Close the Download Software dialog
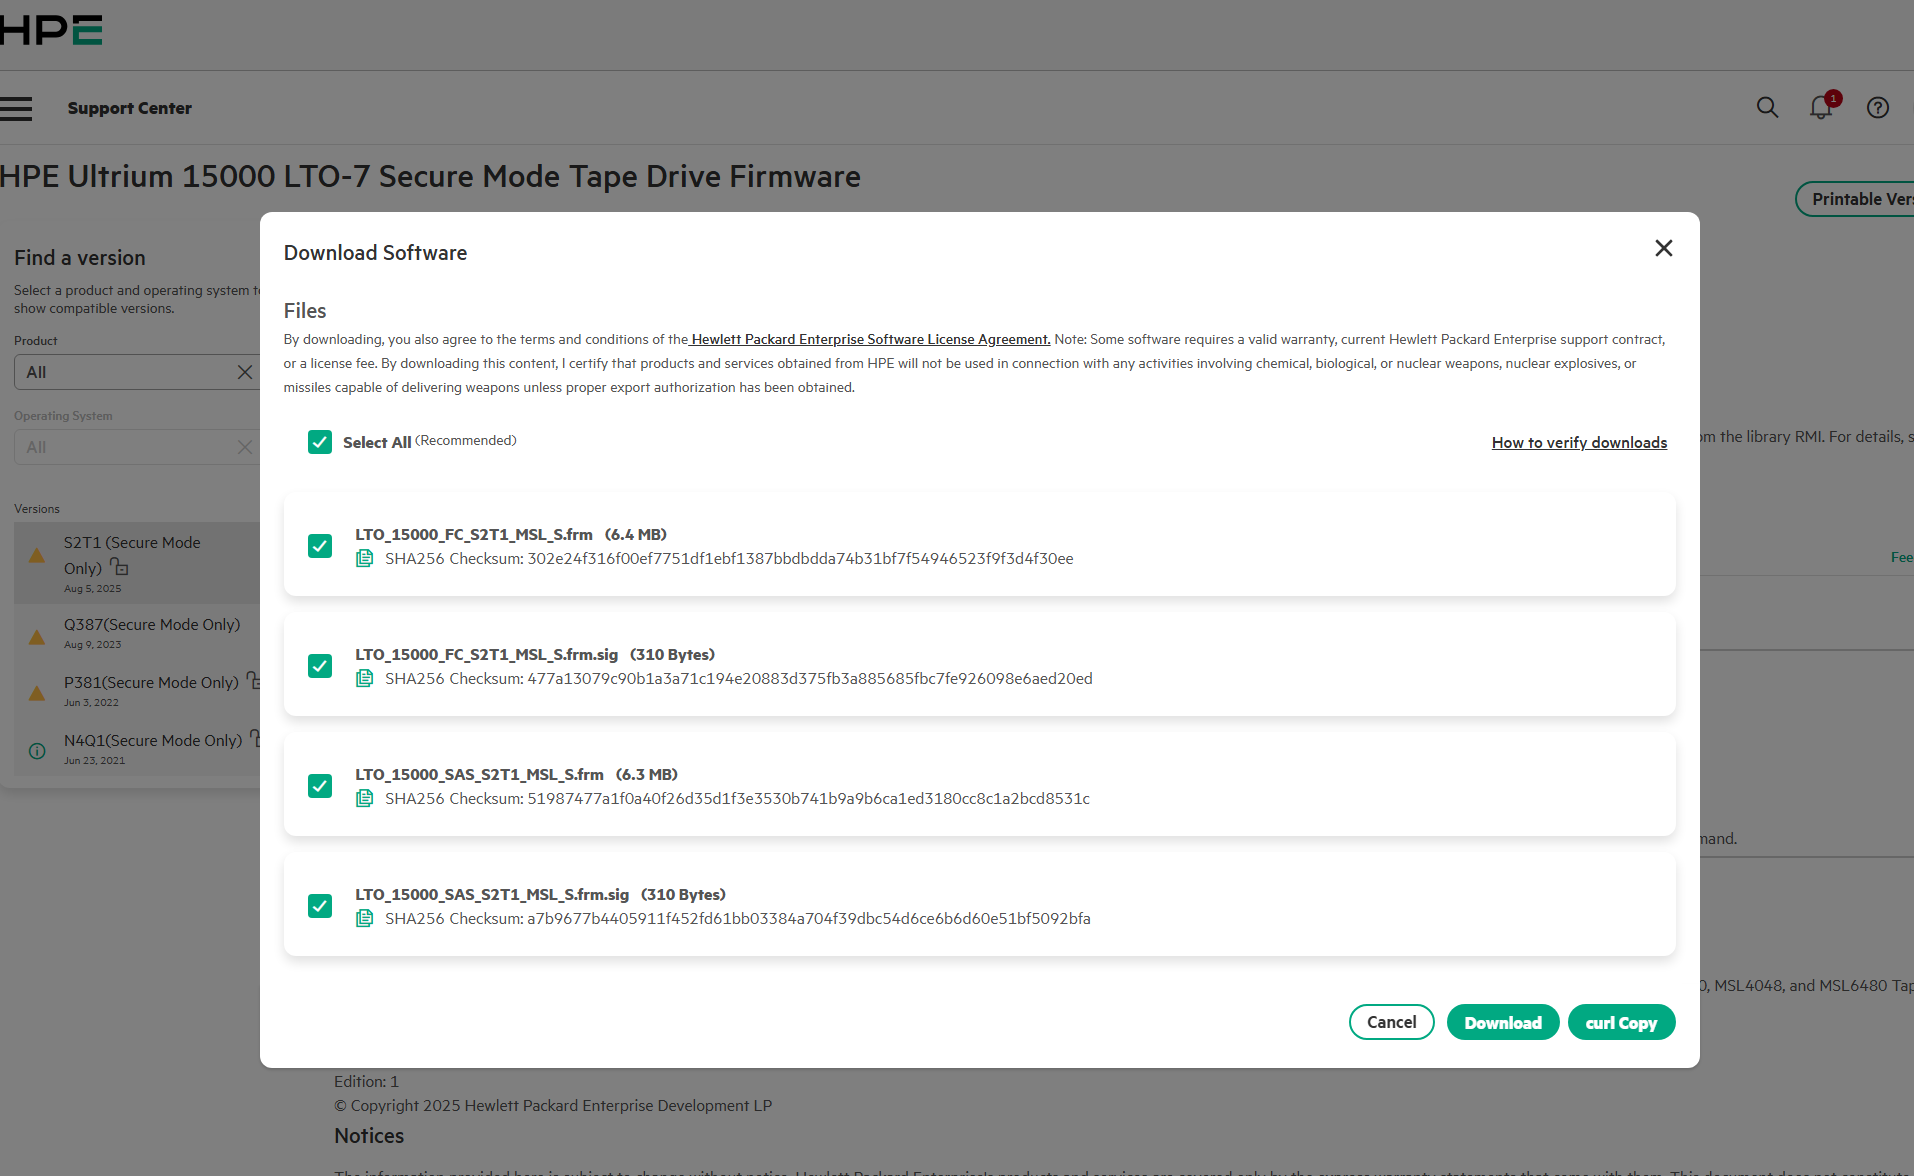Viewport: 1914px width, 1176px height. click(x=1663, y=248)
